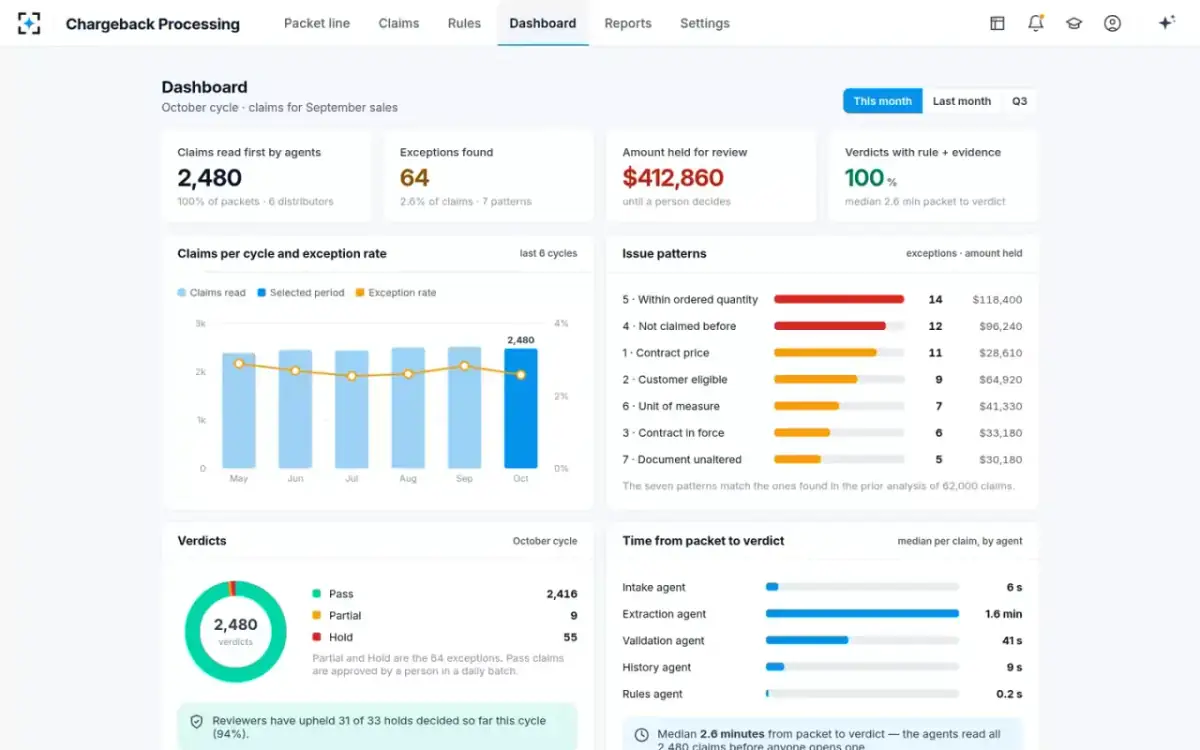Go to the Settings tab
The image size is (1200, 750).
click(x=705, y=23)
